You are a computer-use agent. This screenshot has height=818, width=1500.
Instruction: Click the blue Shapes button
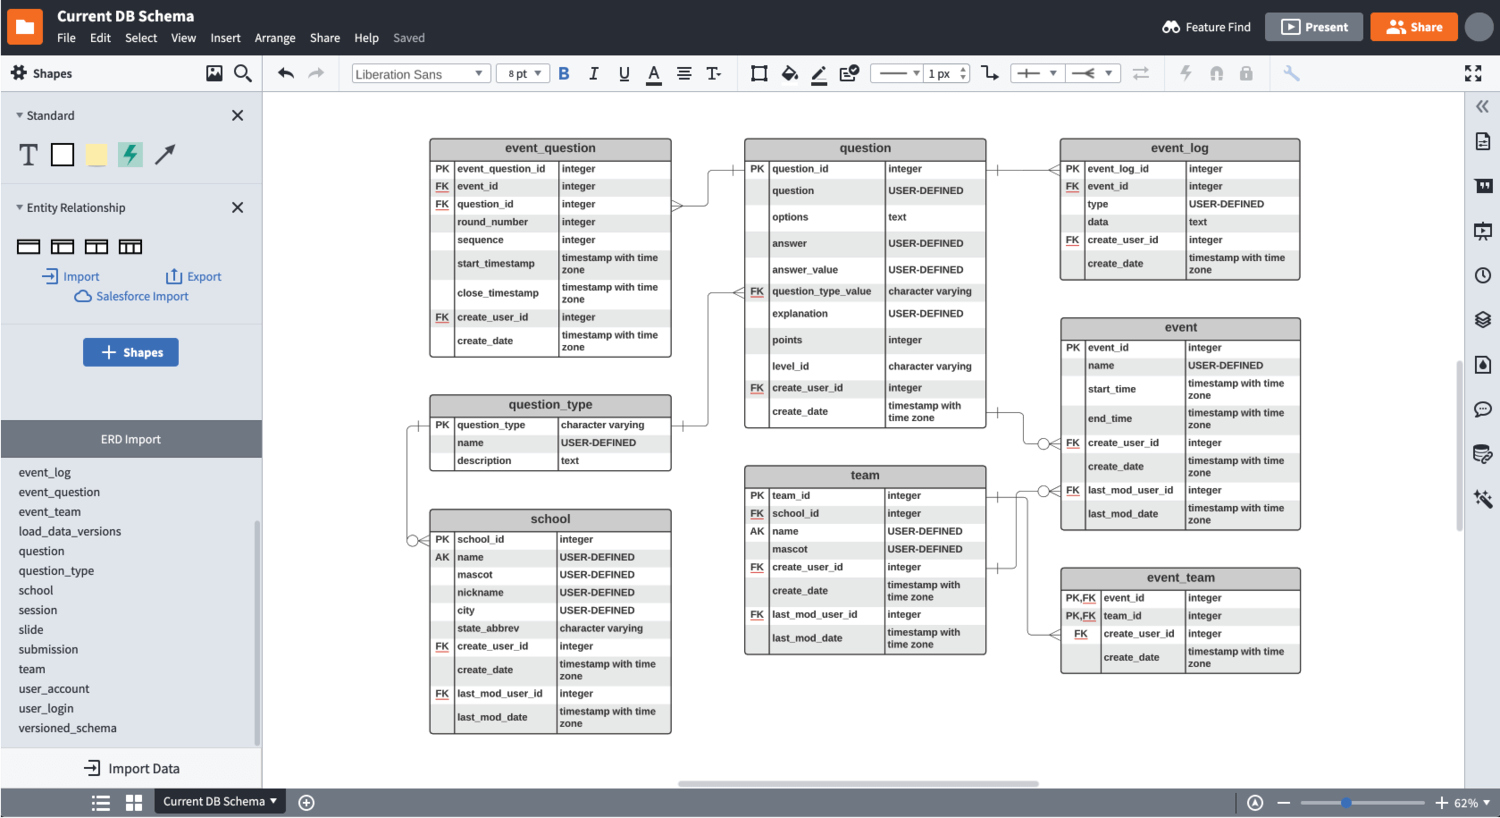point(131,352)
